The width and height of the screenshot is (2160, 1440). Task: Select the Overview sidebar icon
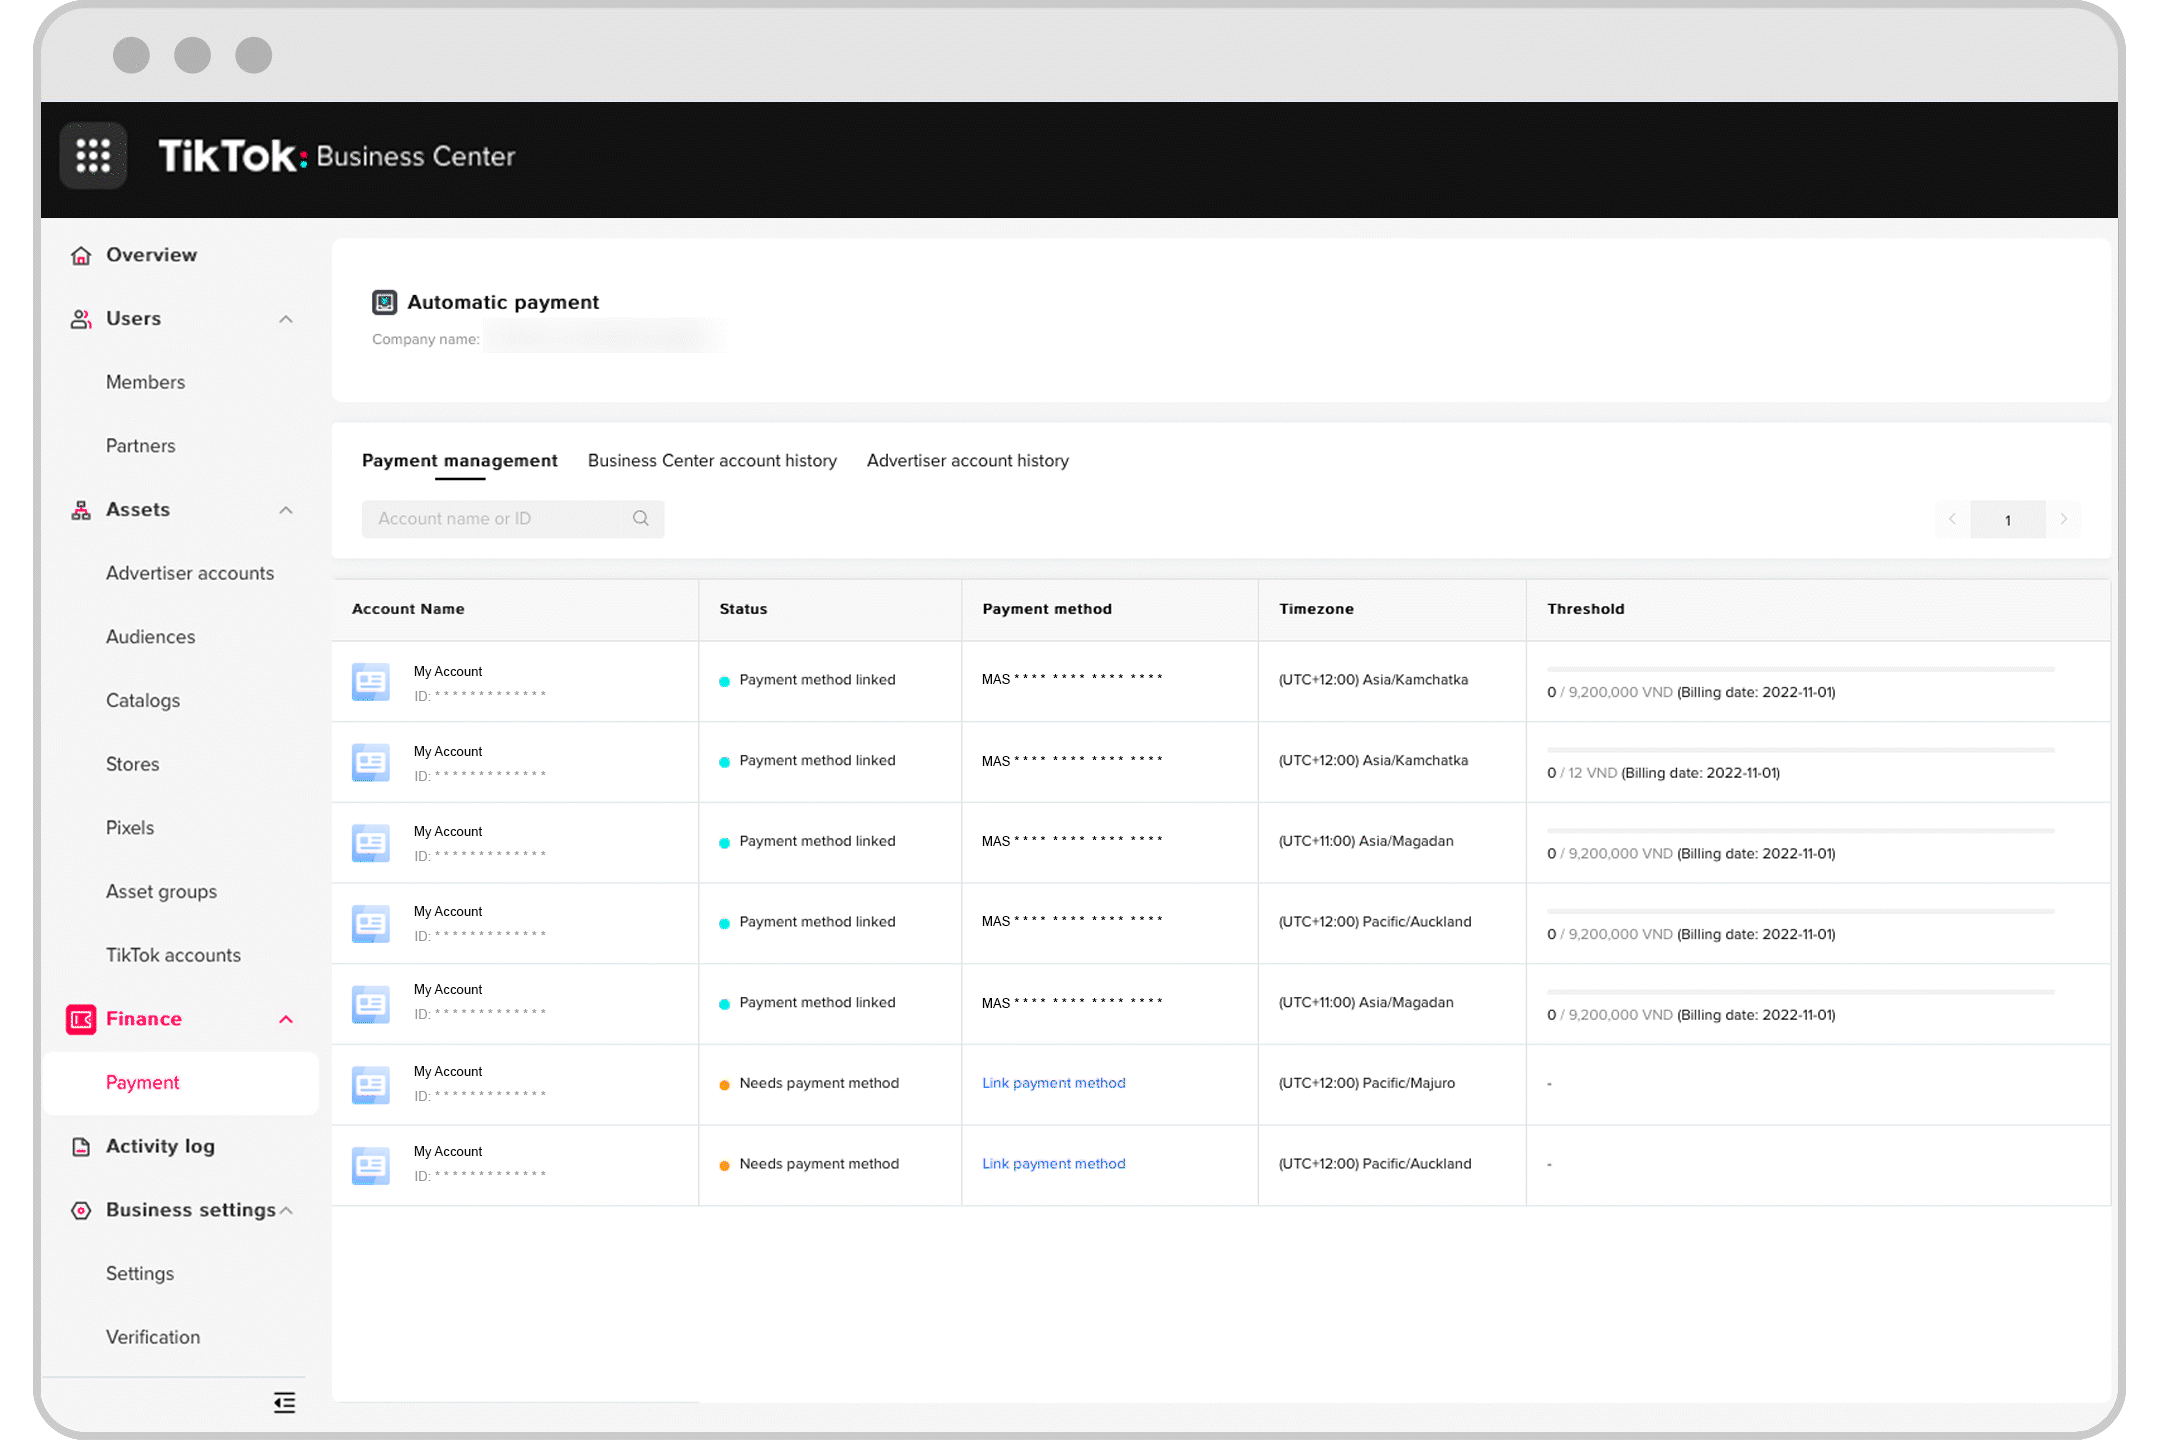(79, 254)
